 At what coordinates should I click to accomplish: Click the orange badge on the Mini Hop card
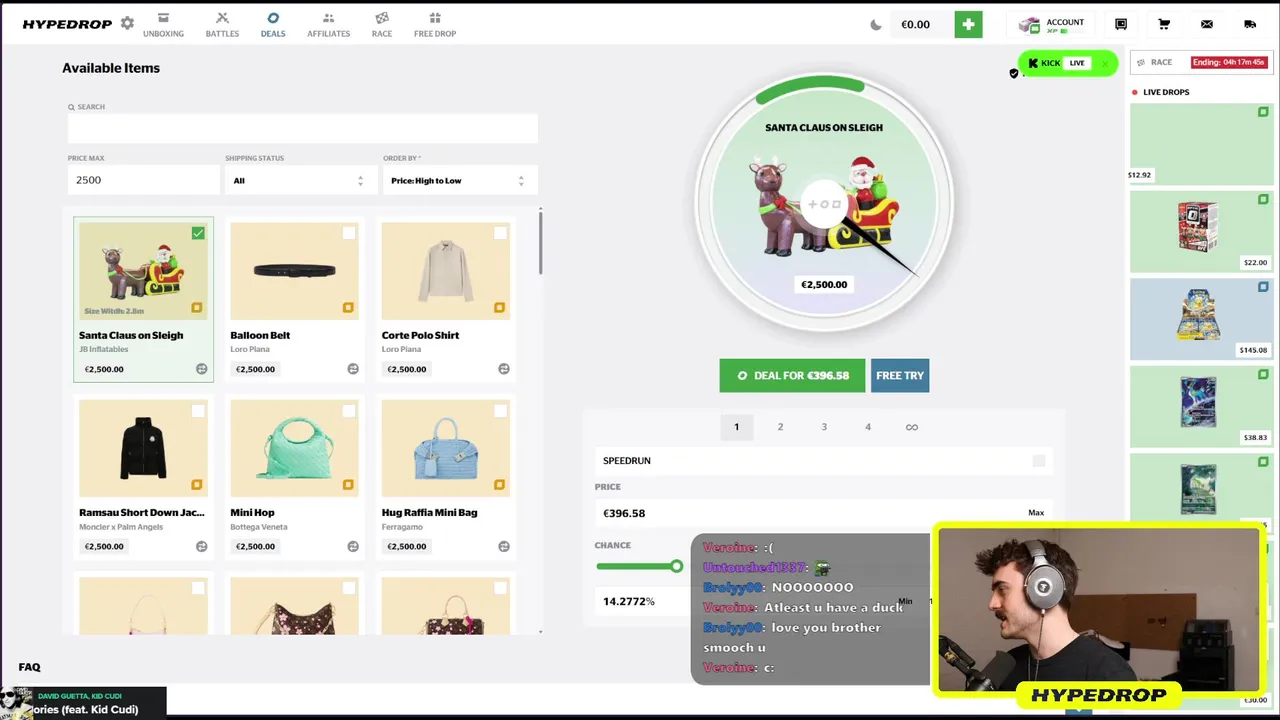tap(348, 485)
